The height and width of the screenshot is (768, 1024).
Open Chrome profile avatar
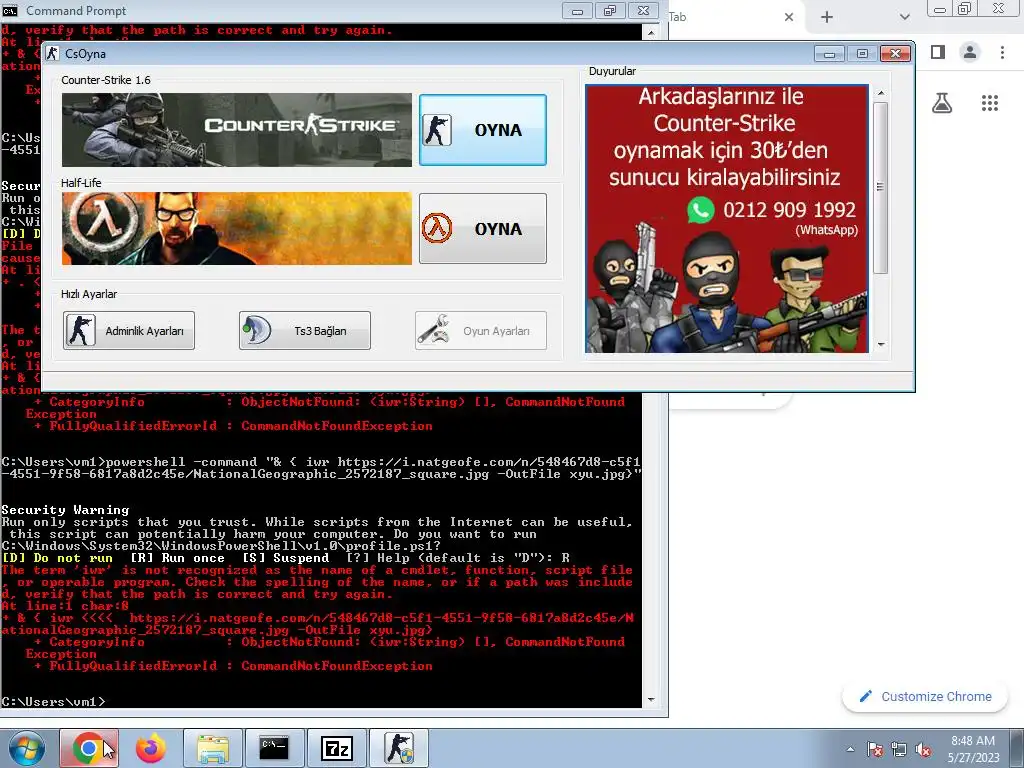970,52
